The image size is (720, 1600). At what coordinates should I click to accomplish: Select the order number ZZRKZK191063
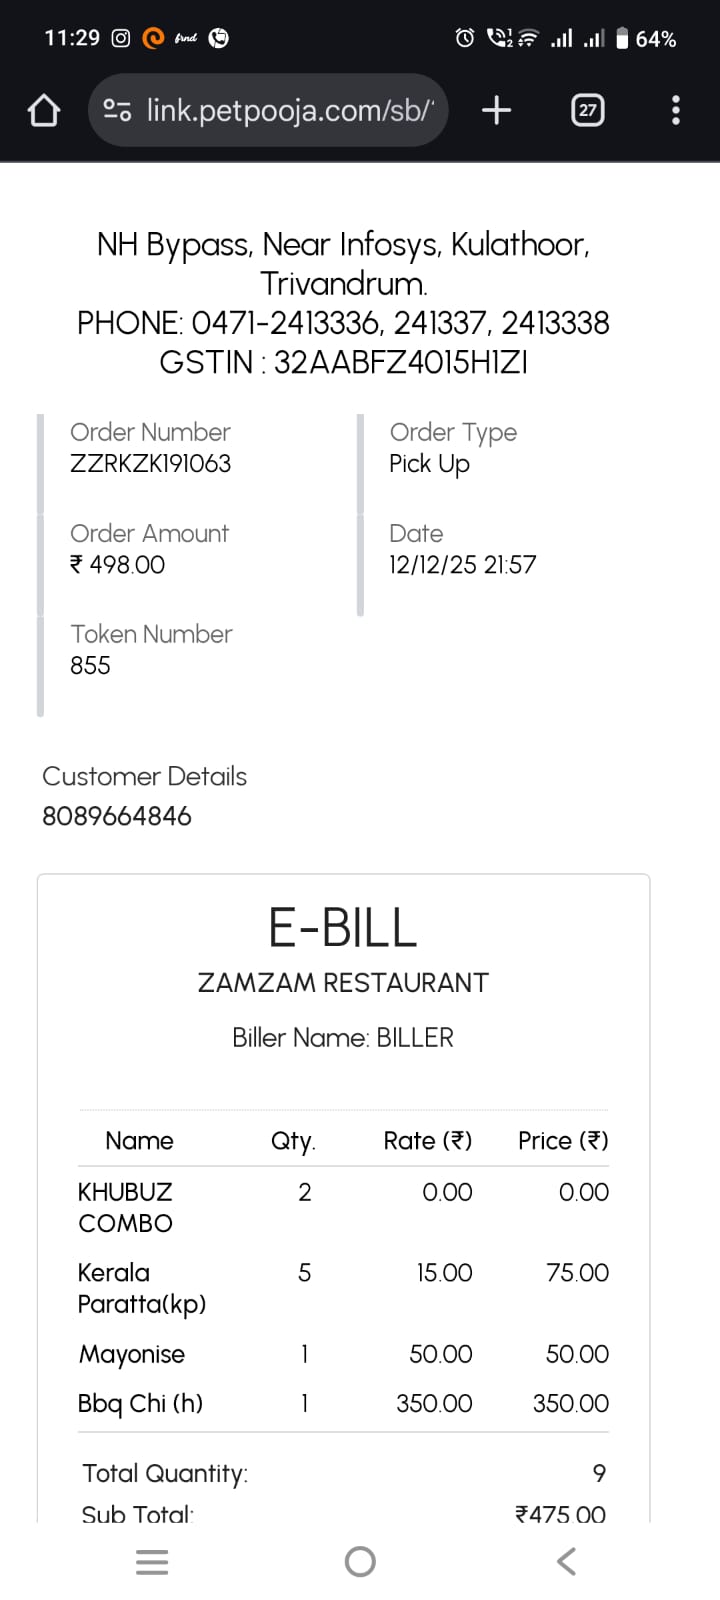click(x=150, y=464)
